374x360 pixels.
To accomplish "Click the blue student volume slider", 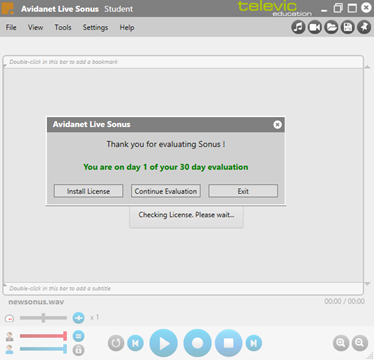I will pos(43,349).
